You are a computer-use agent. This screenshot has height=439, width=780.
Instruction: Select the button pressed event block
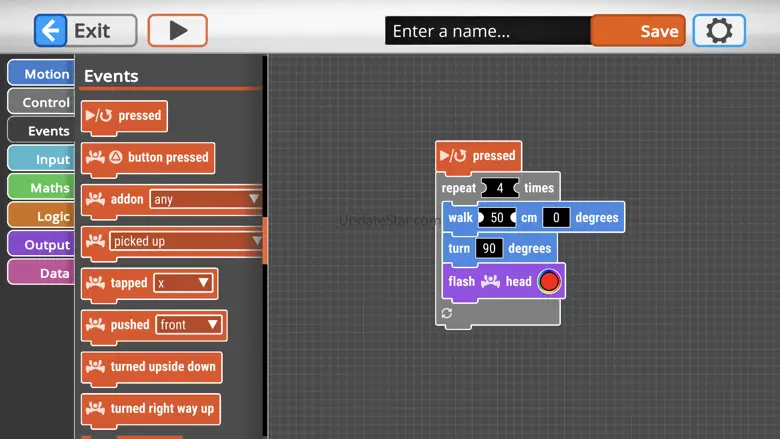147,158
